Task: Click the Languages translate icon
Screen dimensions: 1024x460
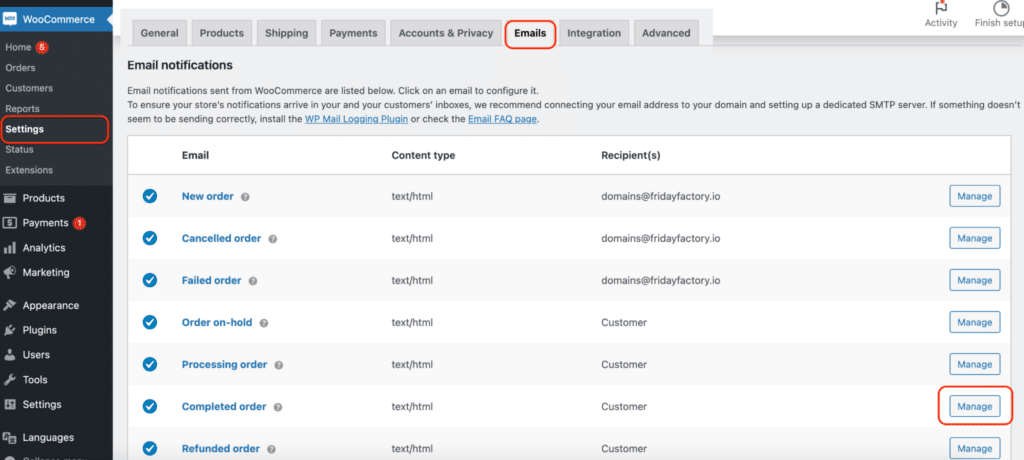Action: click(9, 438)
